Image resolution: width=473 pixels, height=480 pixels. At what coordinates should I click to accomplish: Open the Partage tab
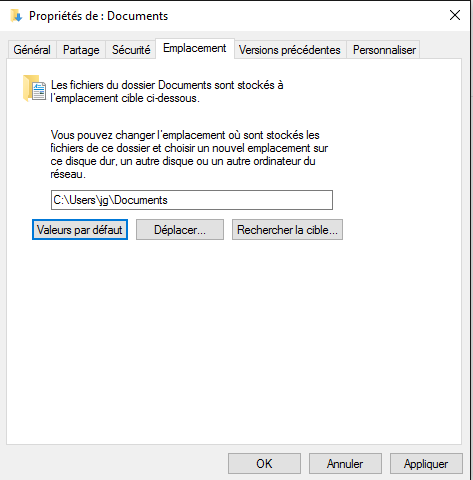click(81, 50)
